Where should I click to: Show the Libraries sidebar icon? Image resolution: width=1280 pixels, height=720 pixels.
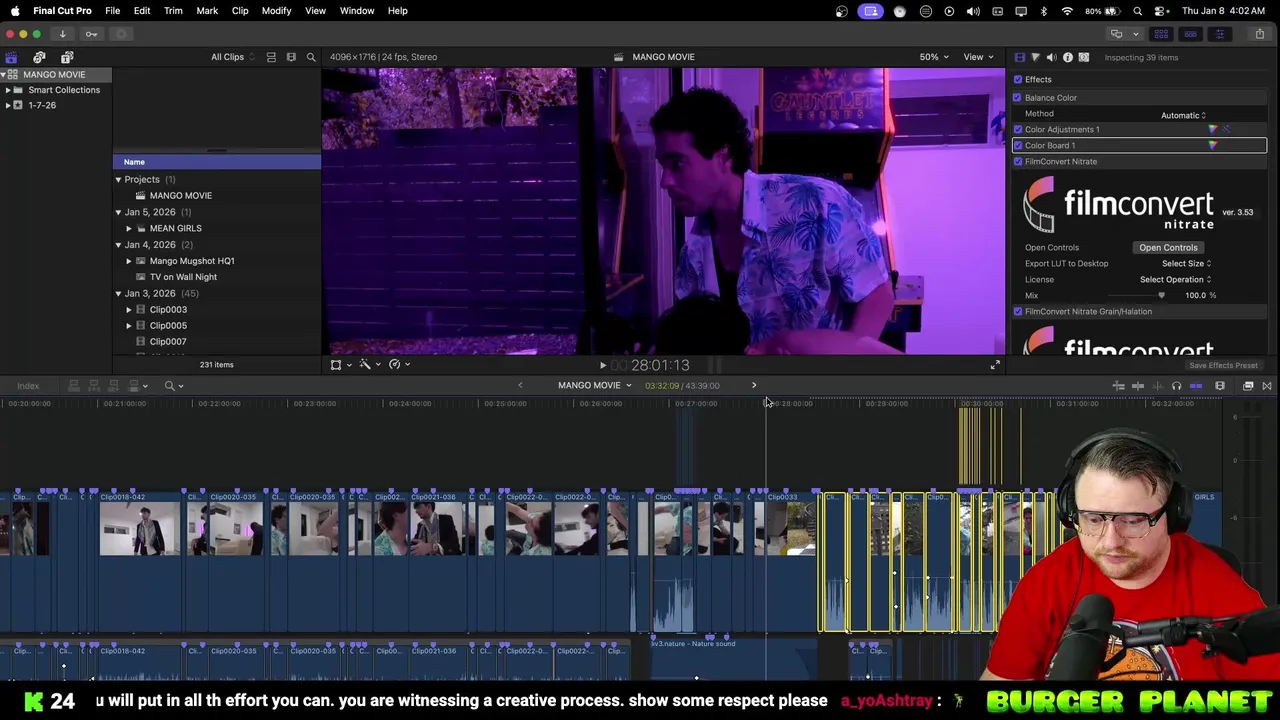(11, 57)
